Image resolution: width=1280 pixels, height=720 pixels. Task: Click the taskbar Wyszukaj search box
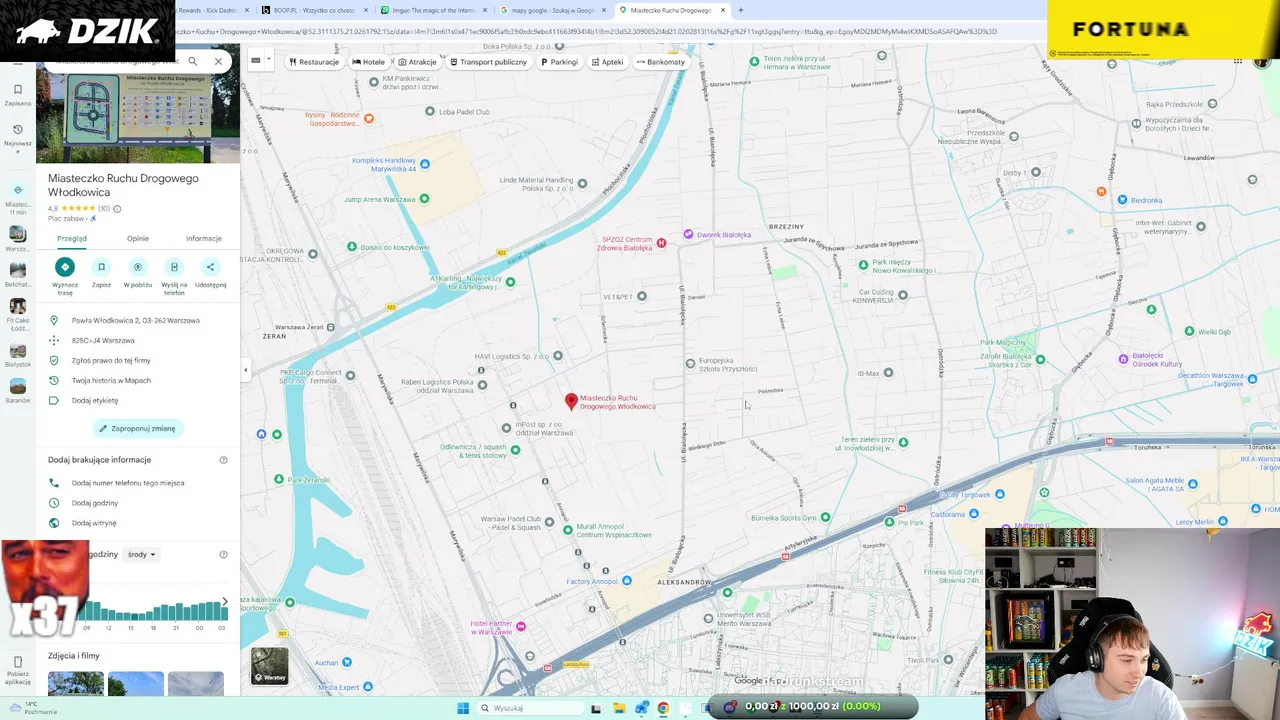pyautogui.click(x=528, y=708)
